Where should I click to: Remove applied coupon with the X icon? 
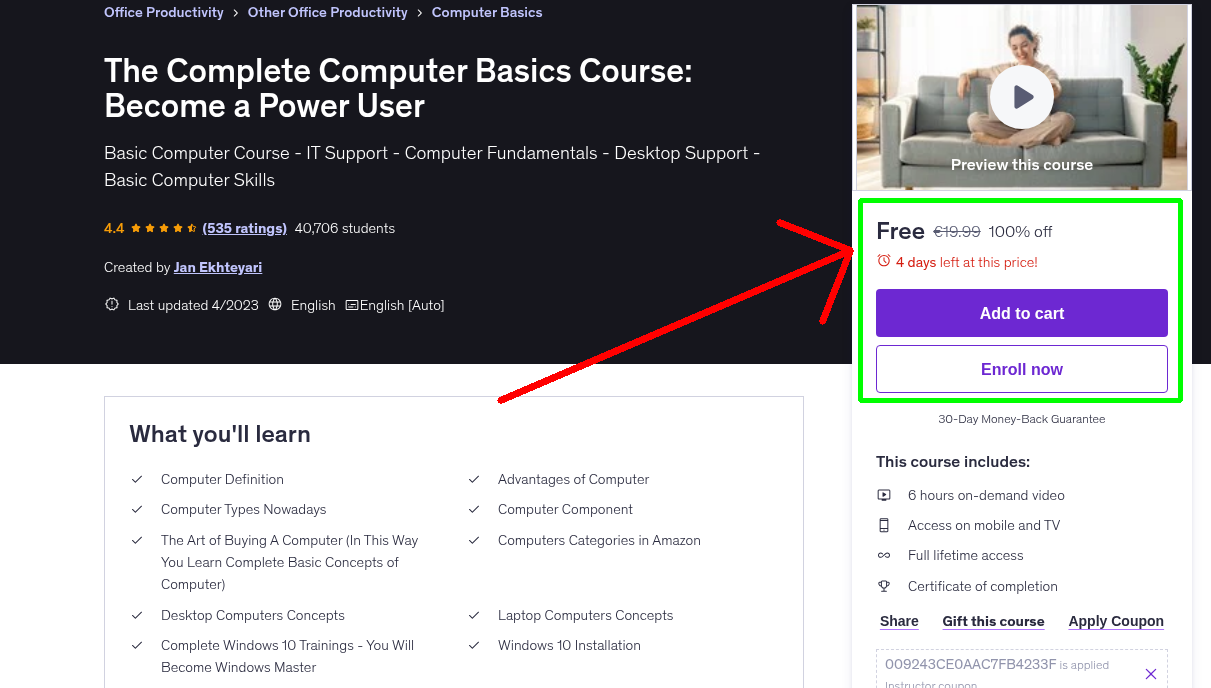(1150, 674)
